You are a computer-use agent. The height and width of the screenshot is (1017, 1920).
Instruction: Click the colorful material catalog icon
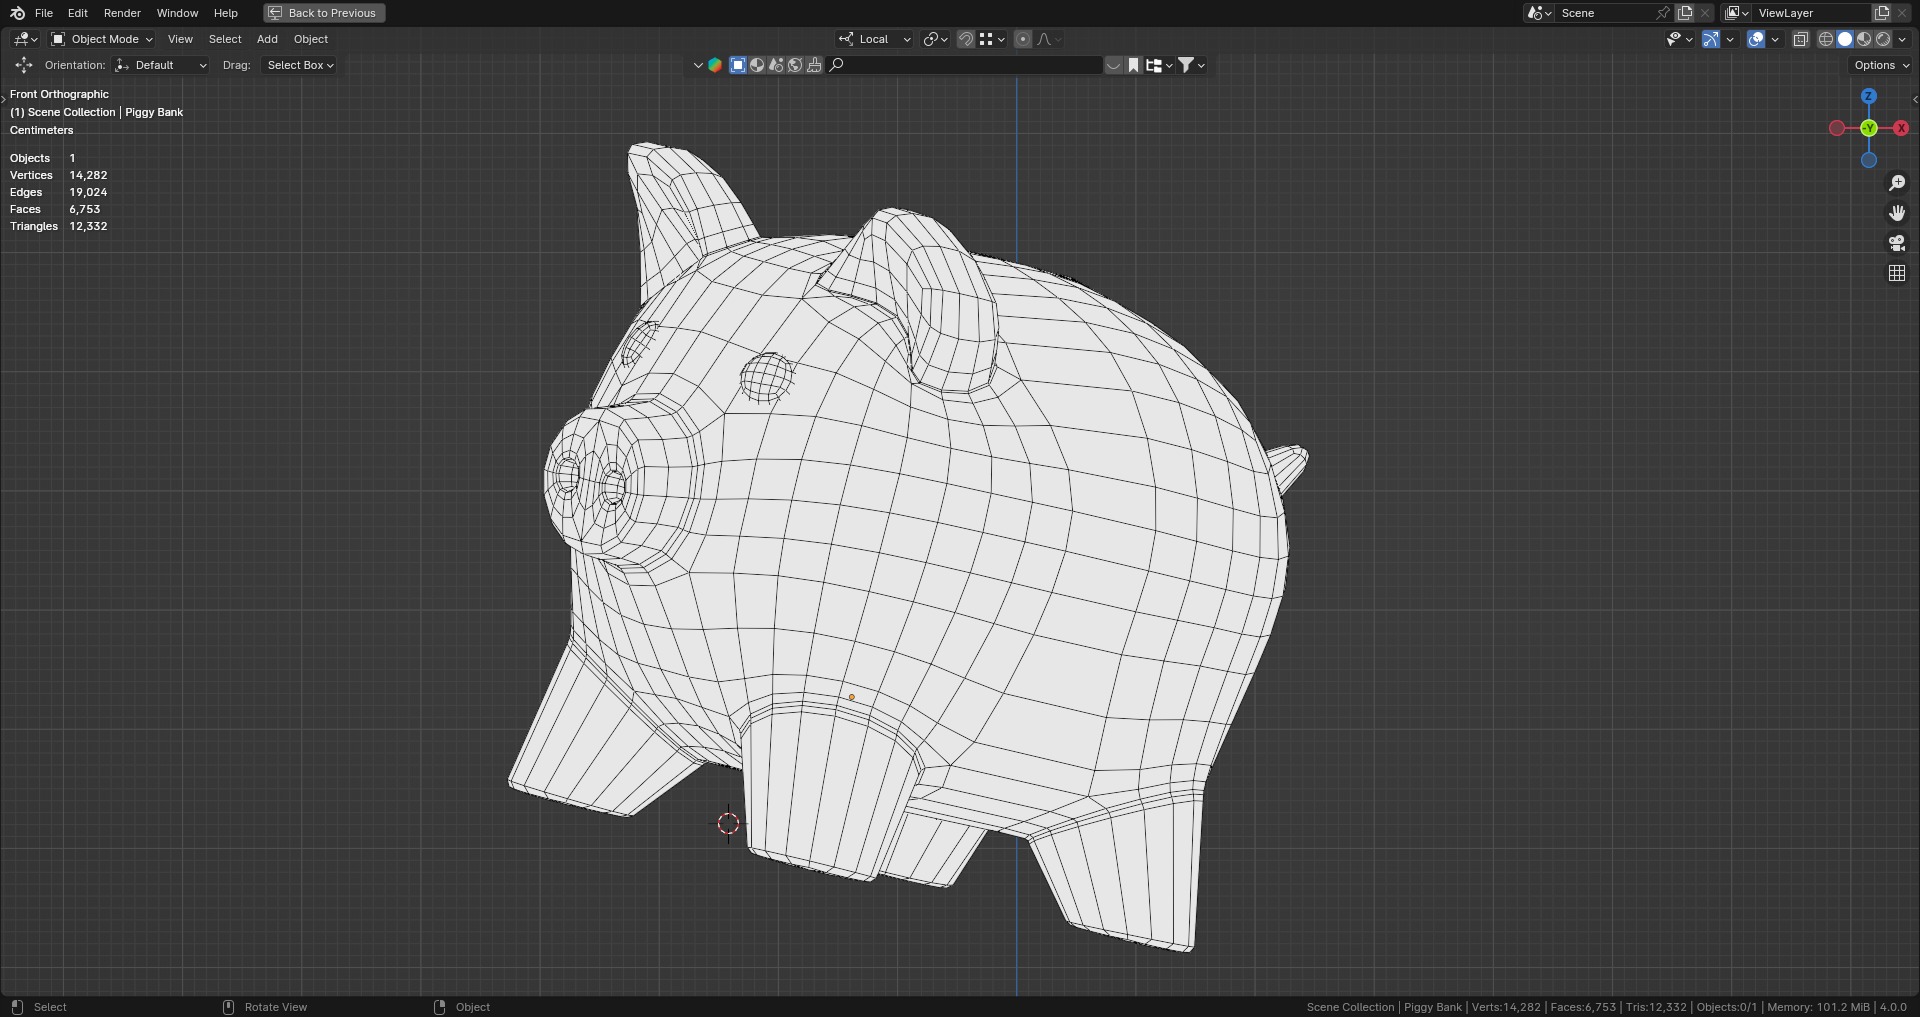coord(715,65)
